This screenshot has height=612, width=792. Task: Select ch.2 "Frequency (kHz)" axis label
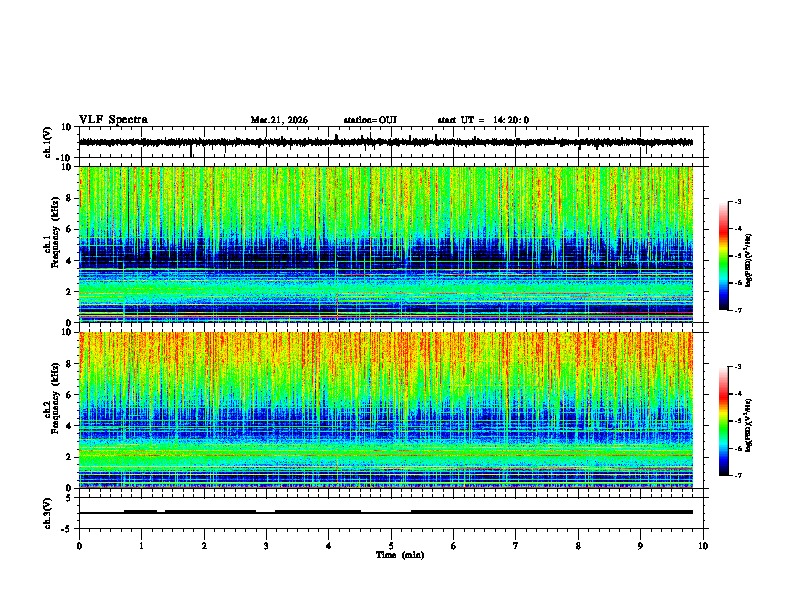click(x=55, y=398)
